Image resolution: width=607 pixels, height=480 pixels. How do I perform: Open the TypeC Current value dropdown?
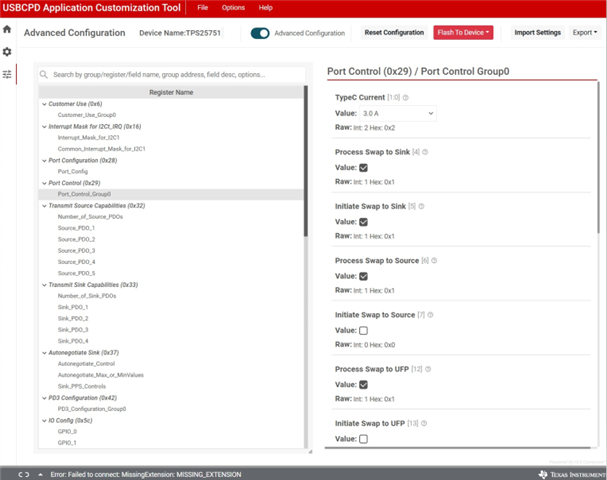398,113
